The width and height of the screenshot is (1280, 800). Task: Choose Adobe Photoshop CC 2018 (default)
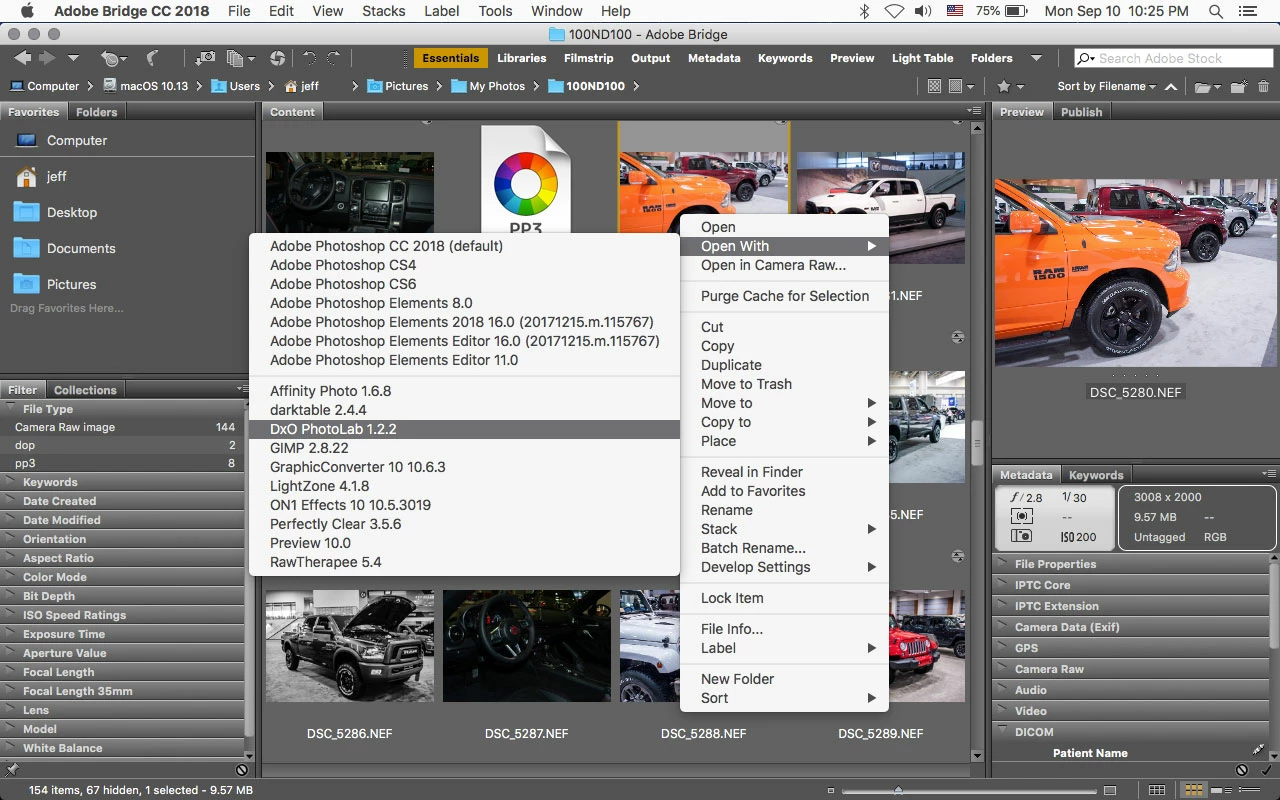[x=464, y=246]
